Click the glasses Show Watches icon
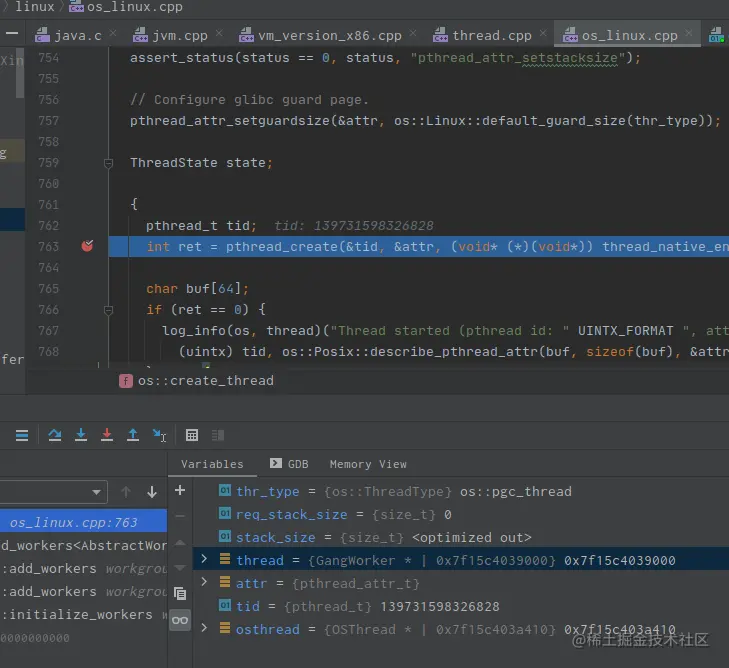Viewport: 729px width, 668px height. click(180, 620)
